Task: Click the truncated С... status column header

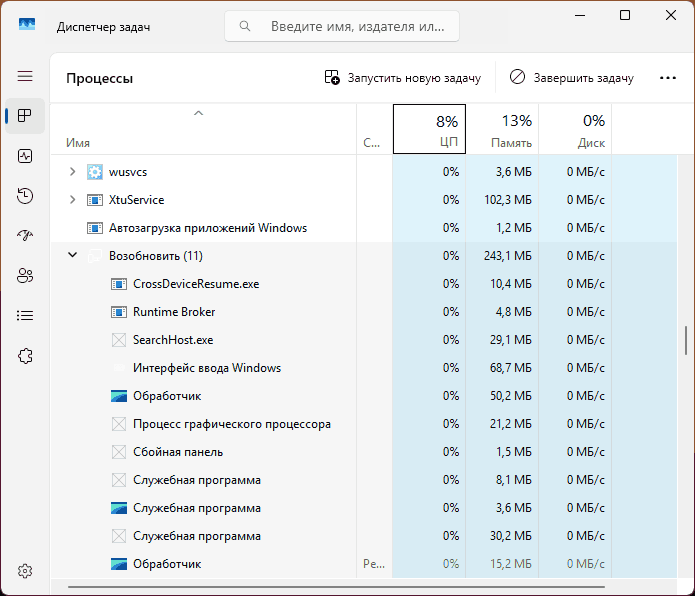Action: pyautogui.click(x=374, y=129)
